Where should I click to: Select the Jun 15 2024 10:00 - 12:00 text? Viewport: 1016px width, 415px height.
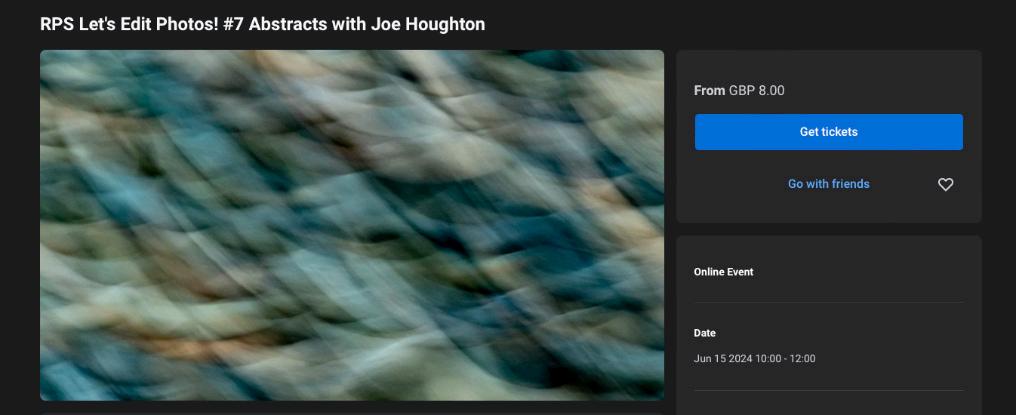754,358
